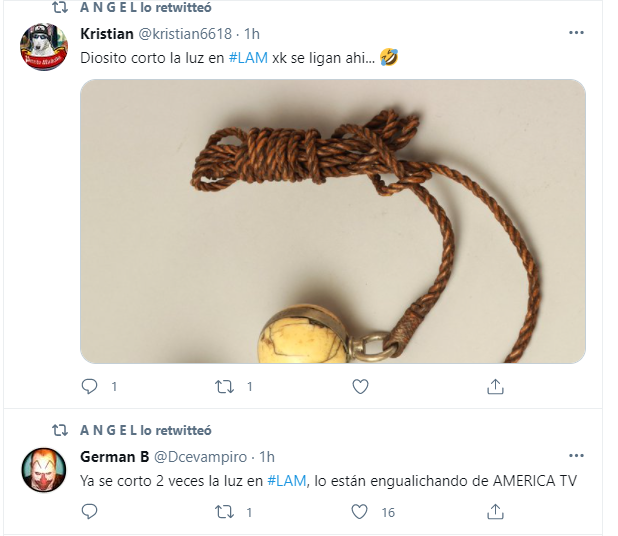The height and width of the screenshot is (536, 618).
Task: Share German B's tweet via share icon
Action: [x=495, y=512]
